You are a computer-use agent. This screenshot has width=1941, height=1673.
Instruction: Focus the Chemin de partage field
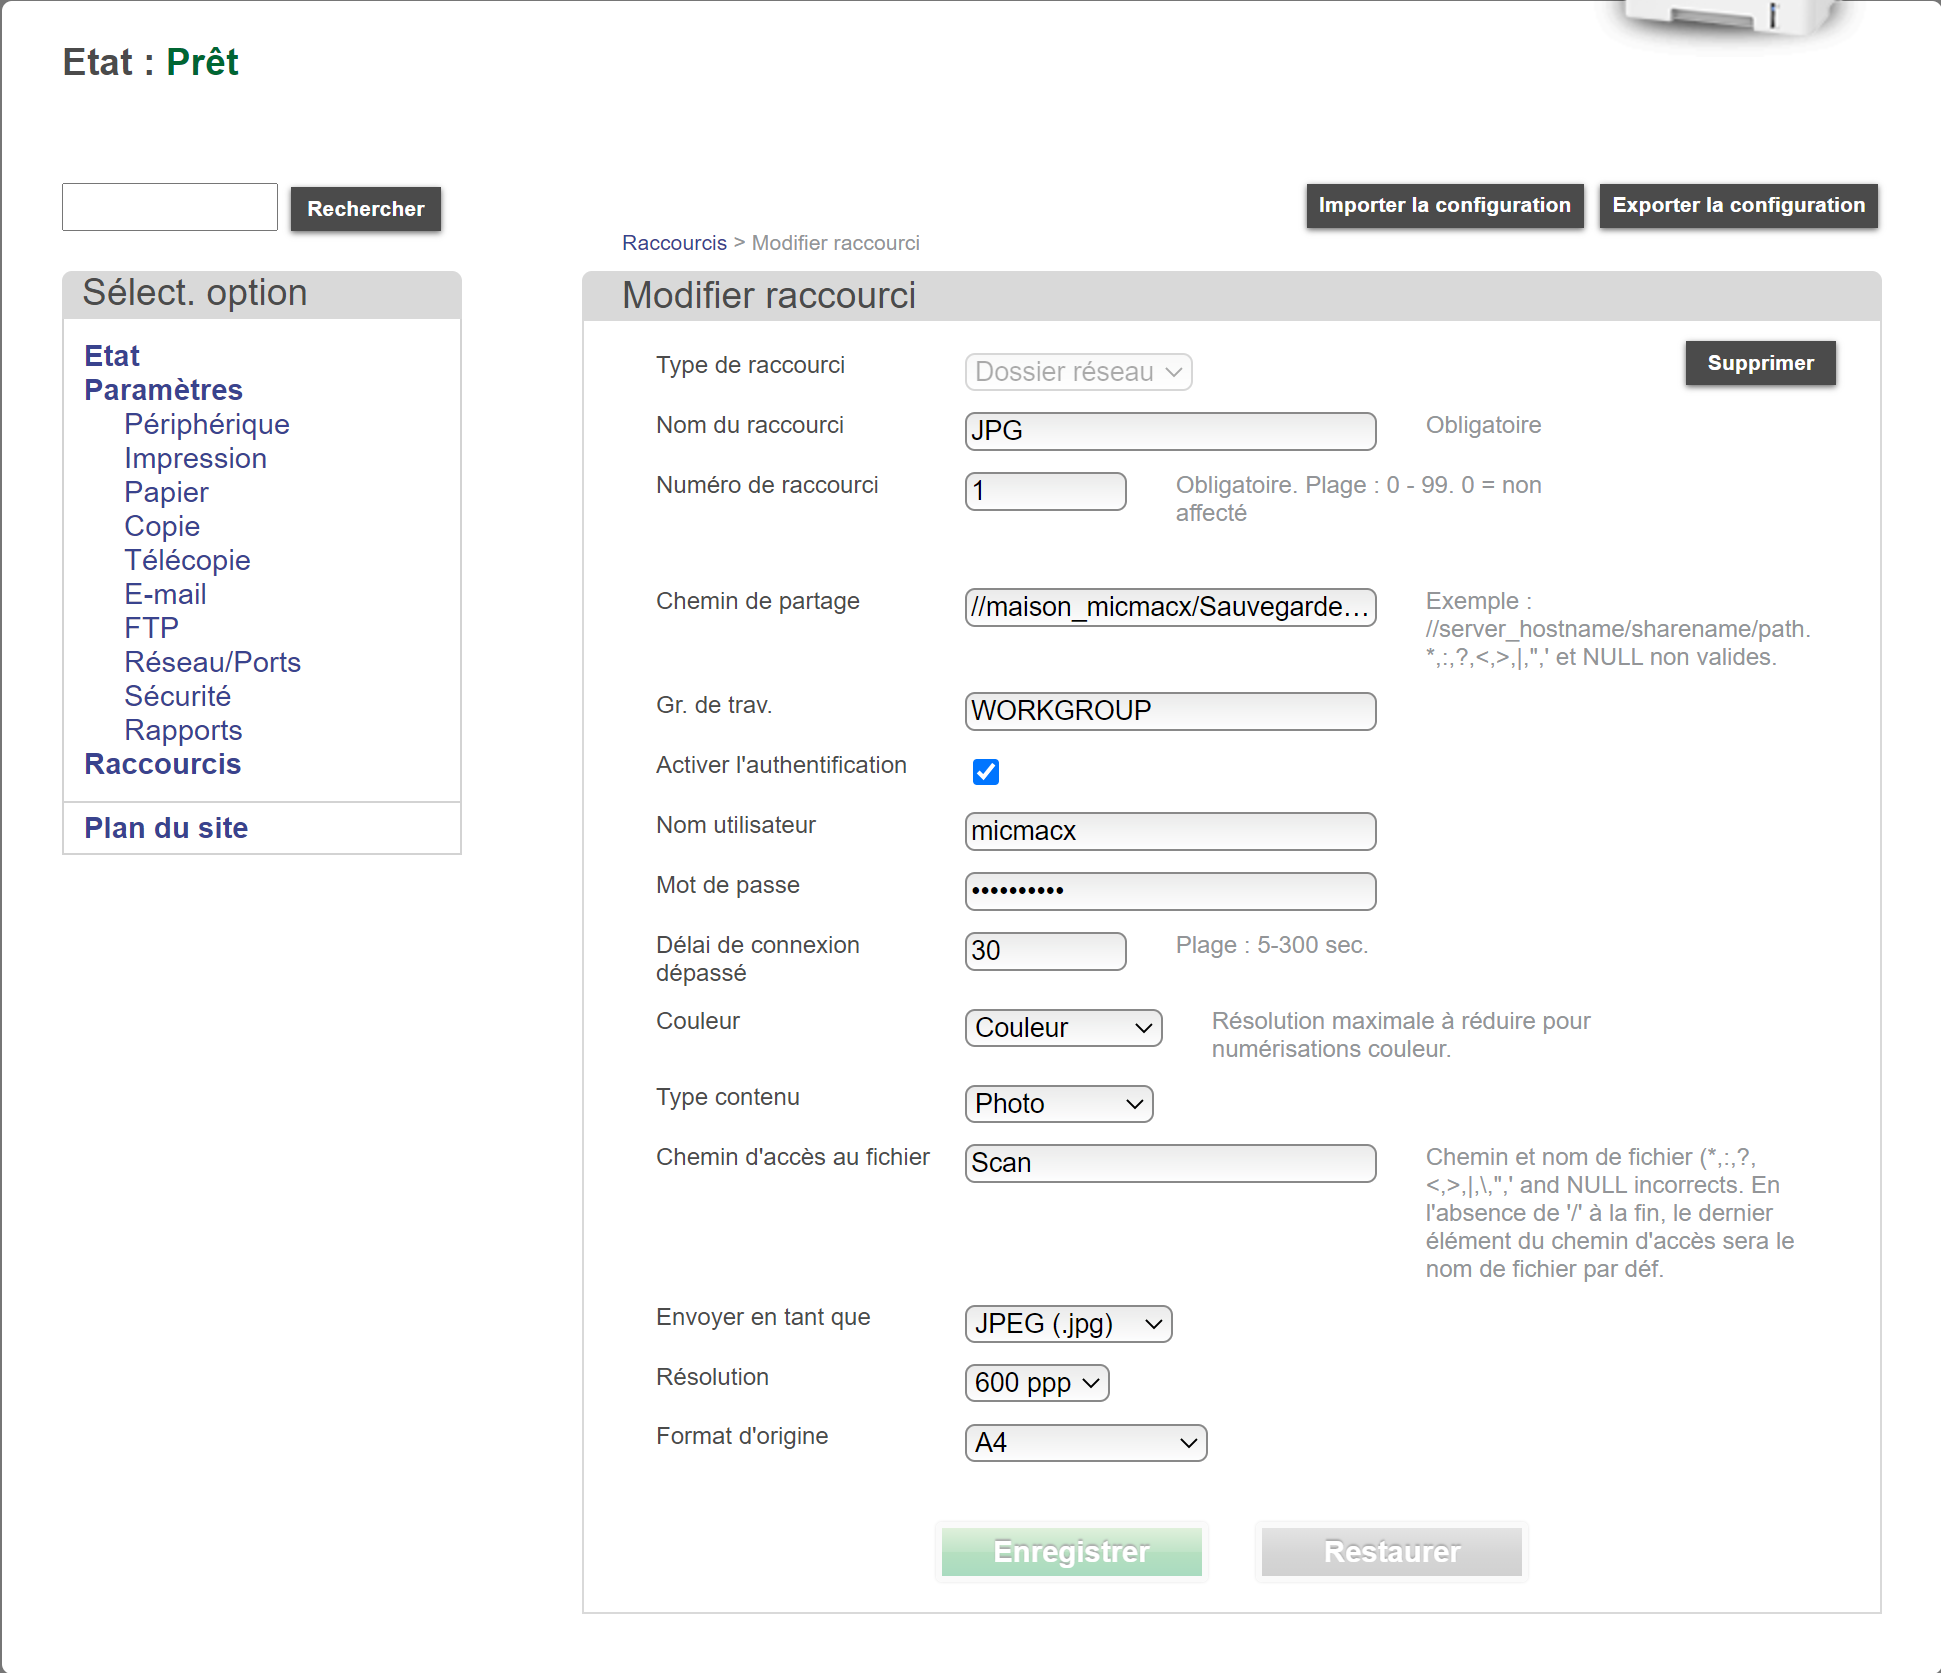pos(1169,607)
